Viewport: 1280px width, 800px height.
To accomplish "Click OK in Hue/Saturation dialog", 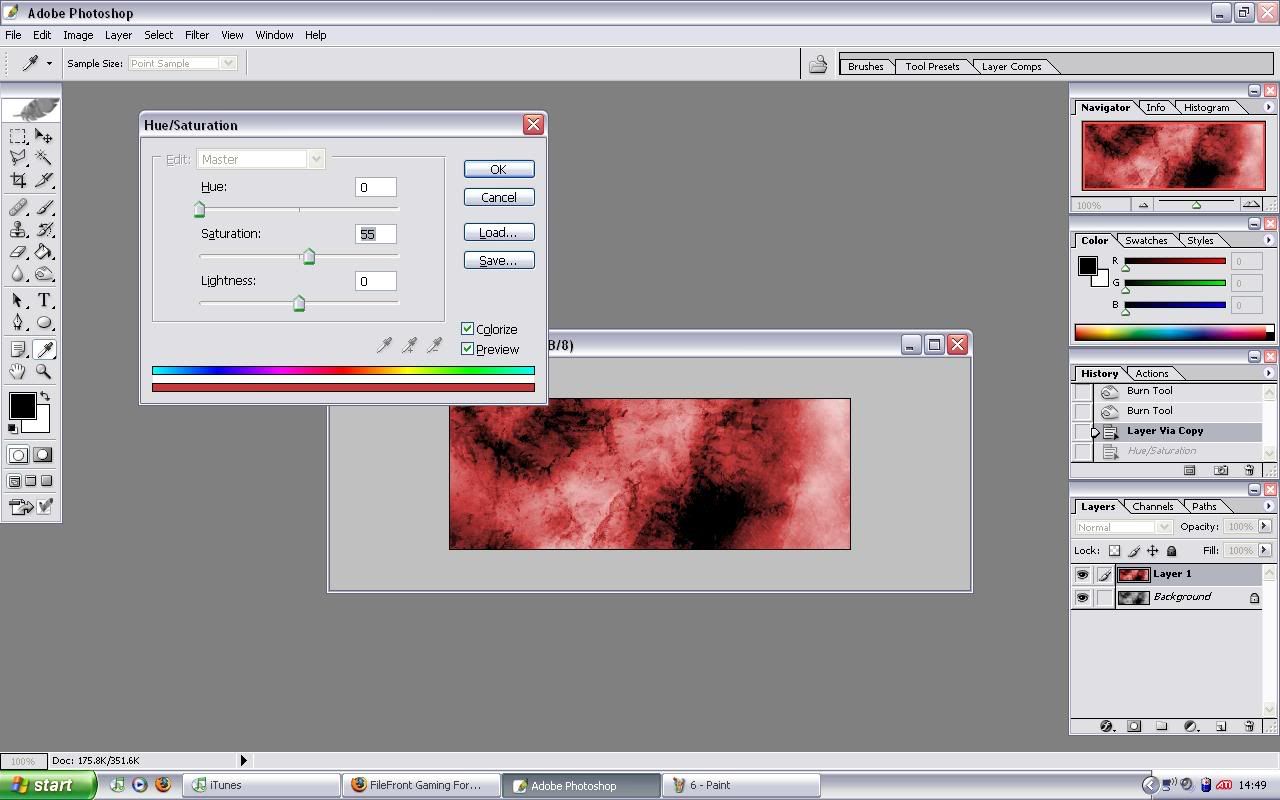I will (x=498, y=169).
